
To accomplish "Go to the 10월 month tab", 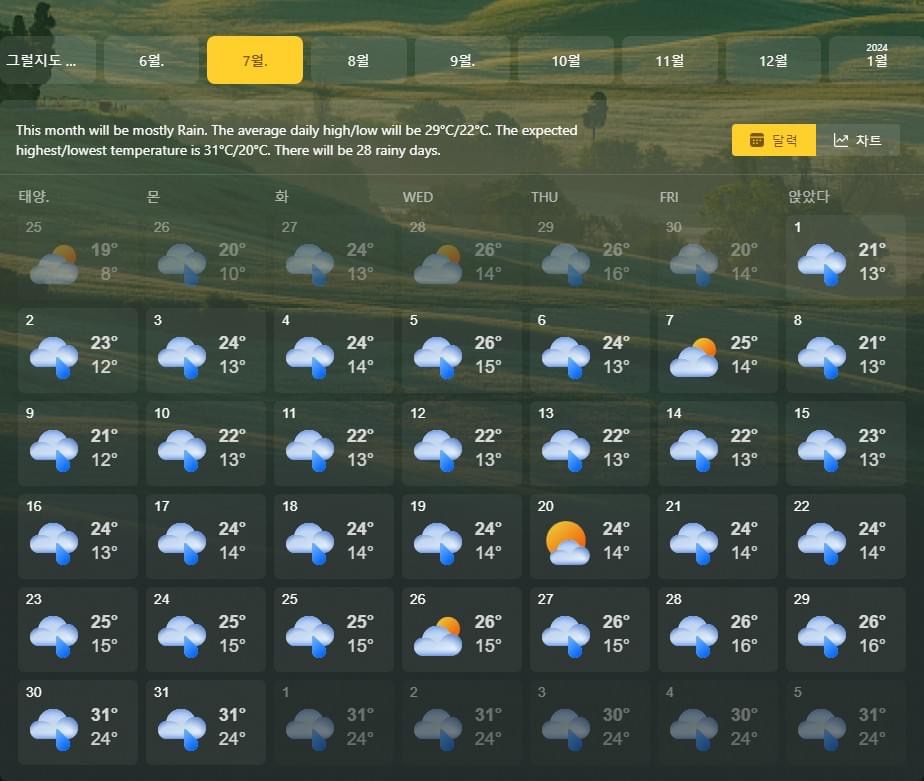I will point(566,60).
